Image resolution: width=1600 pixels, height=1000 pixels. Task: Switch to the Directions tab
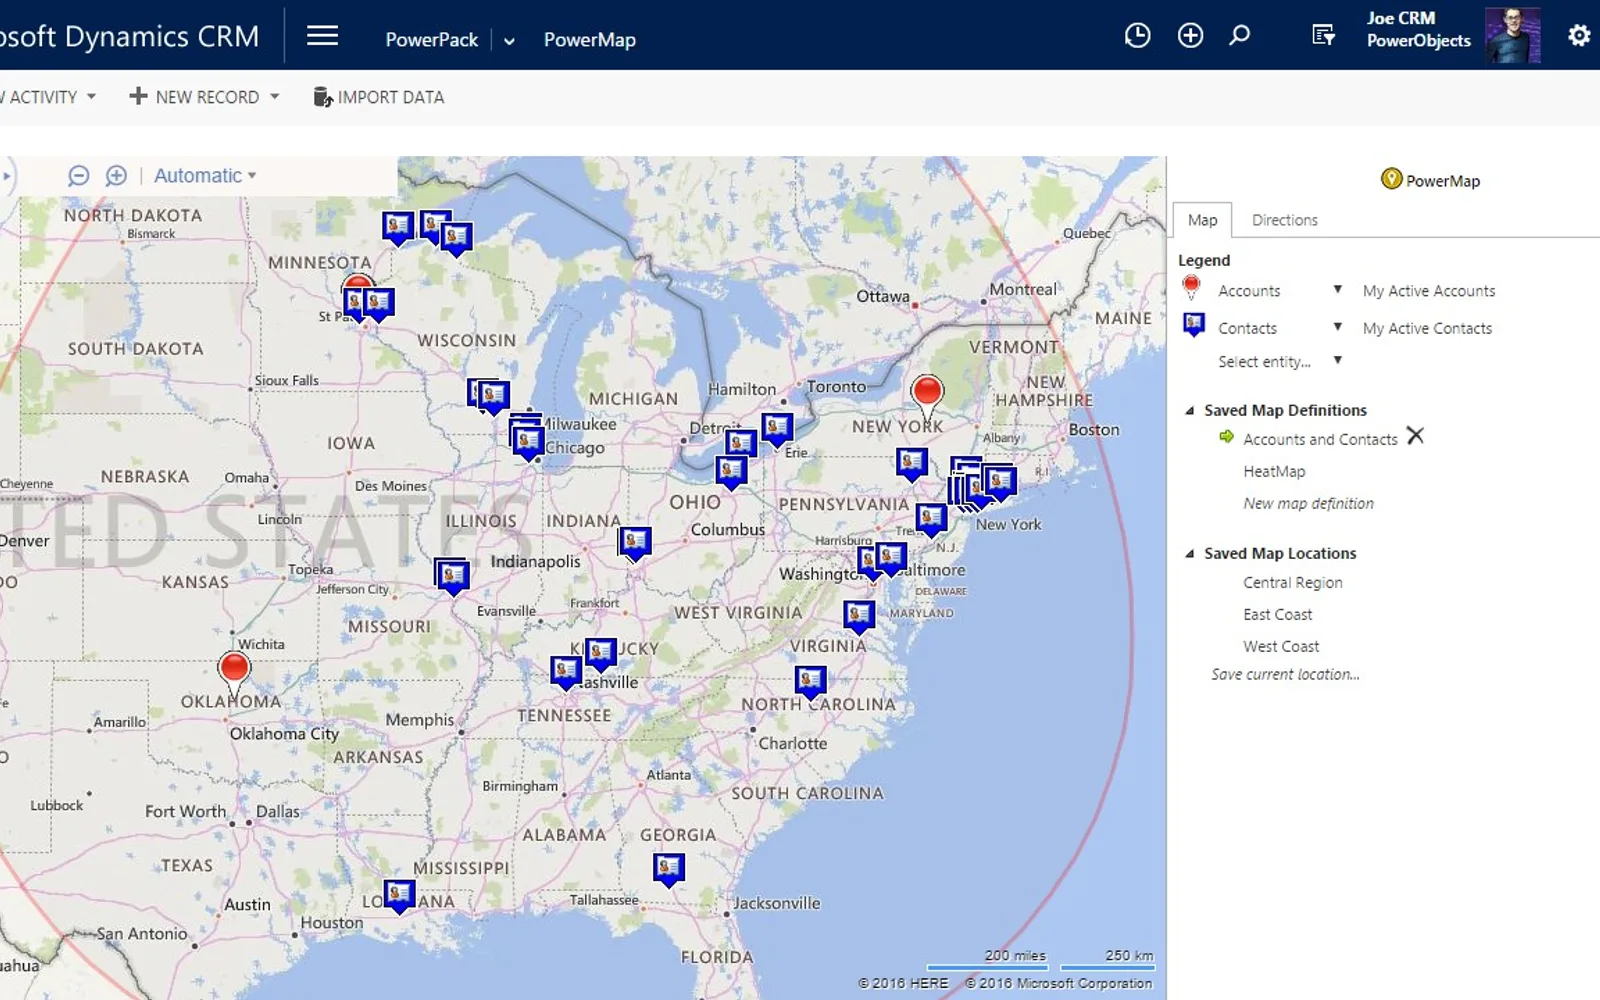[1284, 220]
